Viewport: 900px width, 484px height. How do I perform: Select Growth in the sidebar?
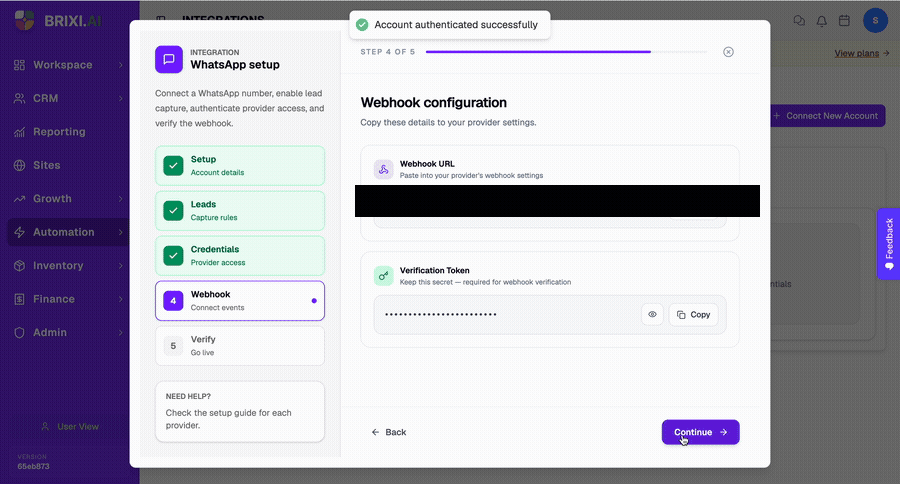pyautogui.click(x=52, y=199)
